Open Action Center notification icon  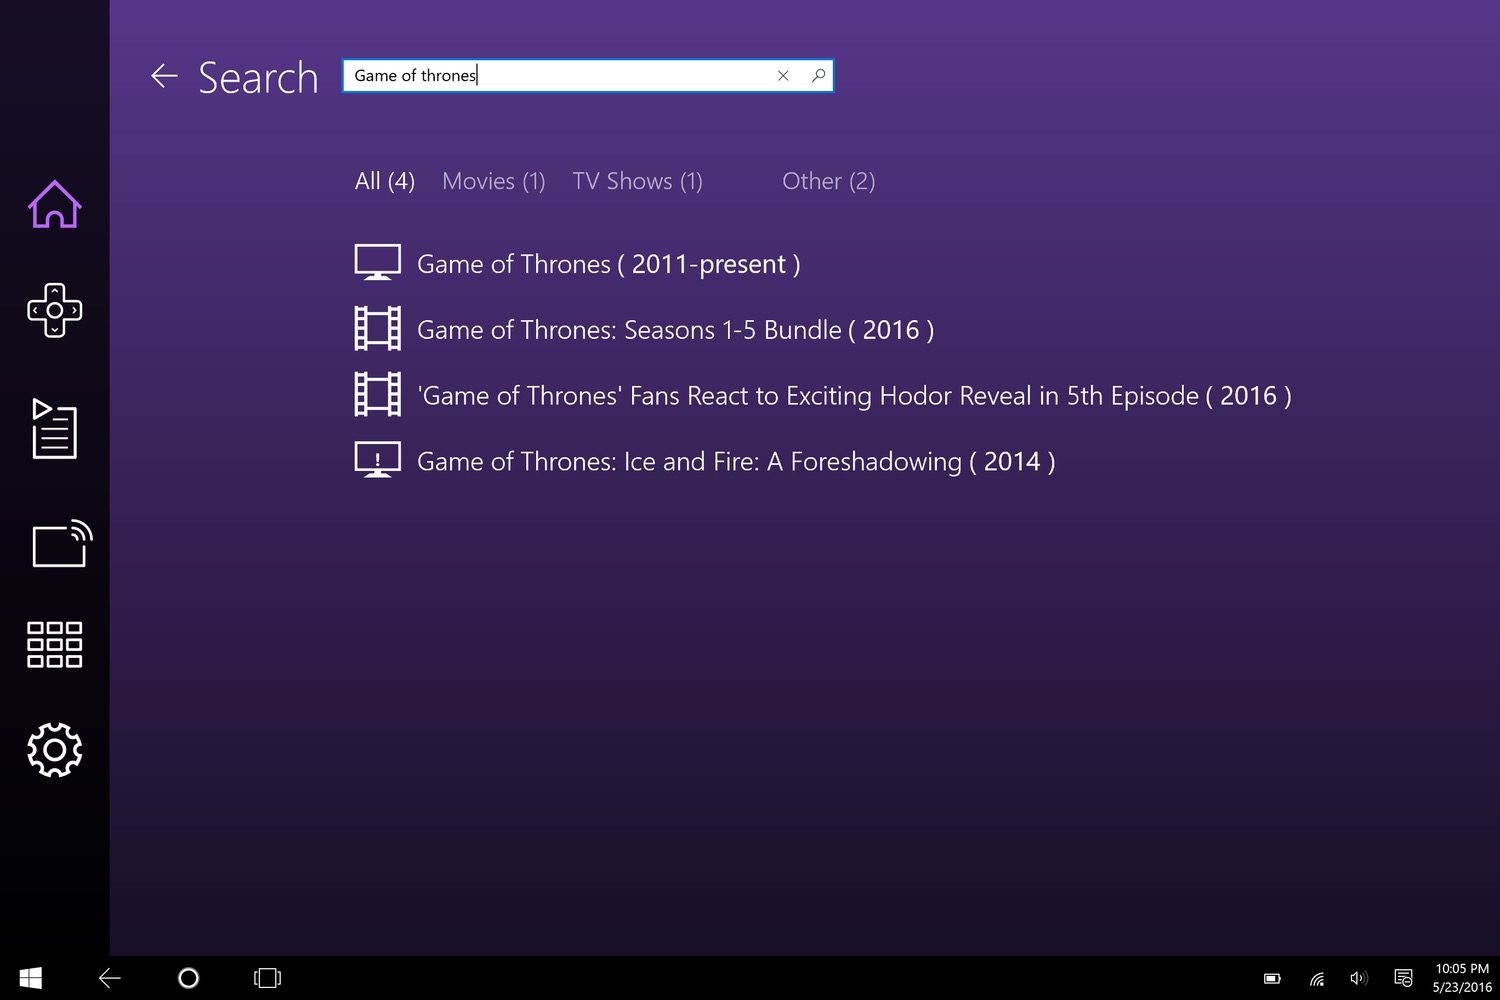click(x=1403, y=978)
